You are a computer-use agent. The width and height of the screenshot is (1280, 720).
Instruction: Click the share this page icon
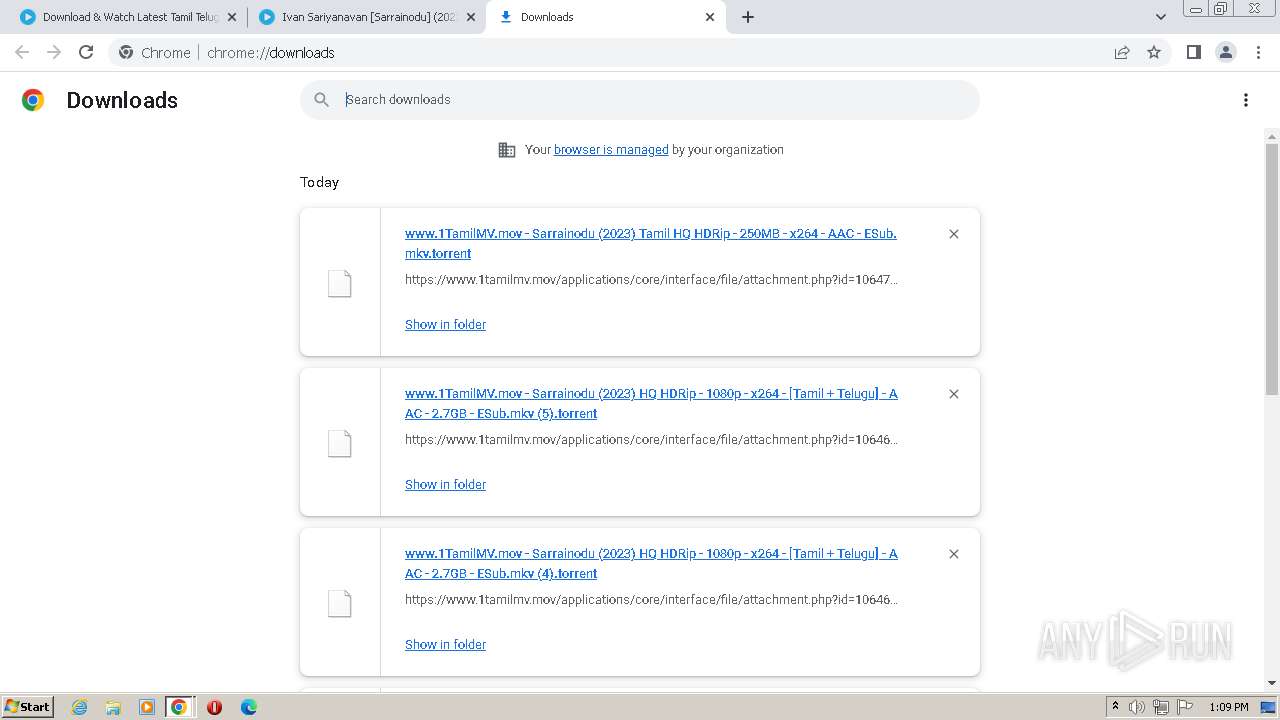[1122, 52]
